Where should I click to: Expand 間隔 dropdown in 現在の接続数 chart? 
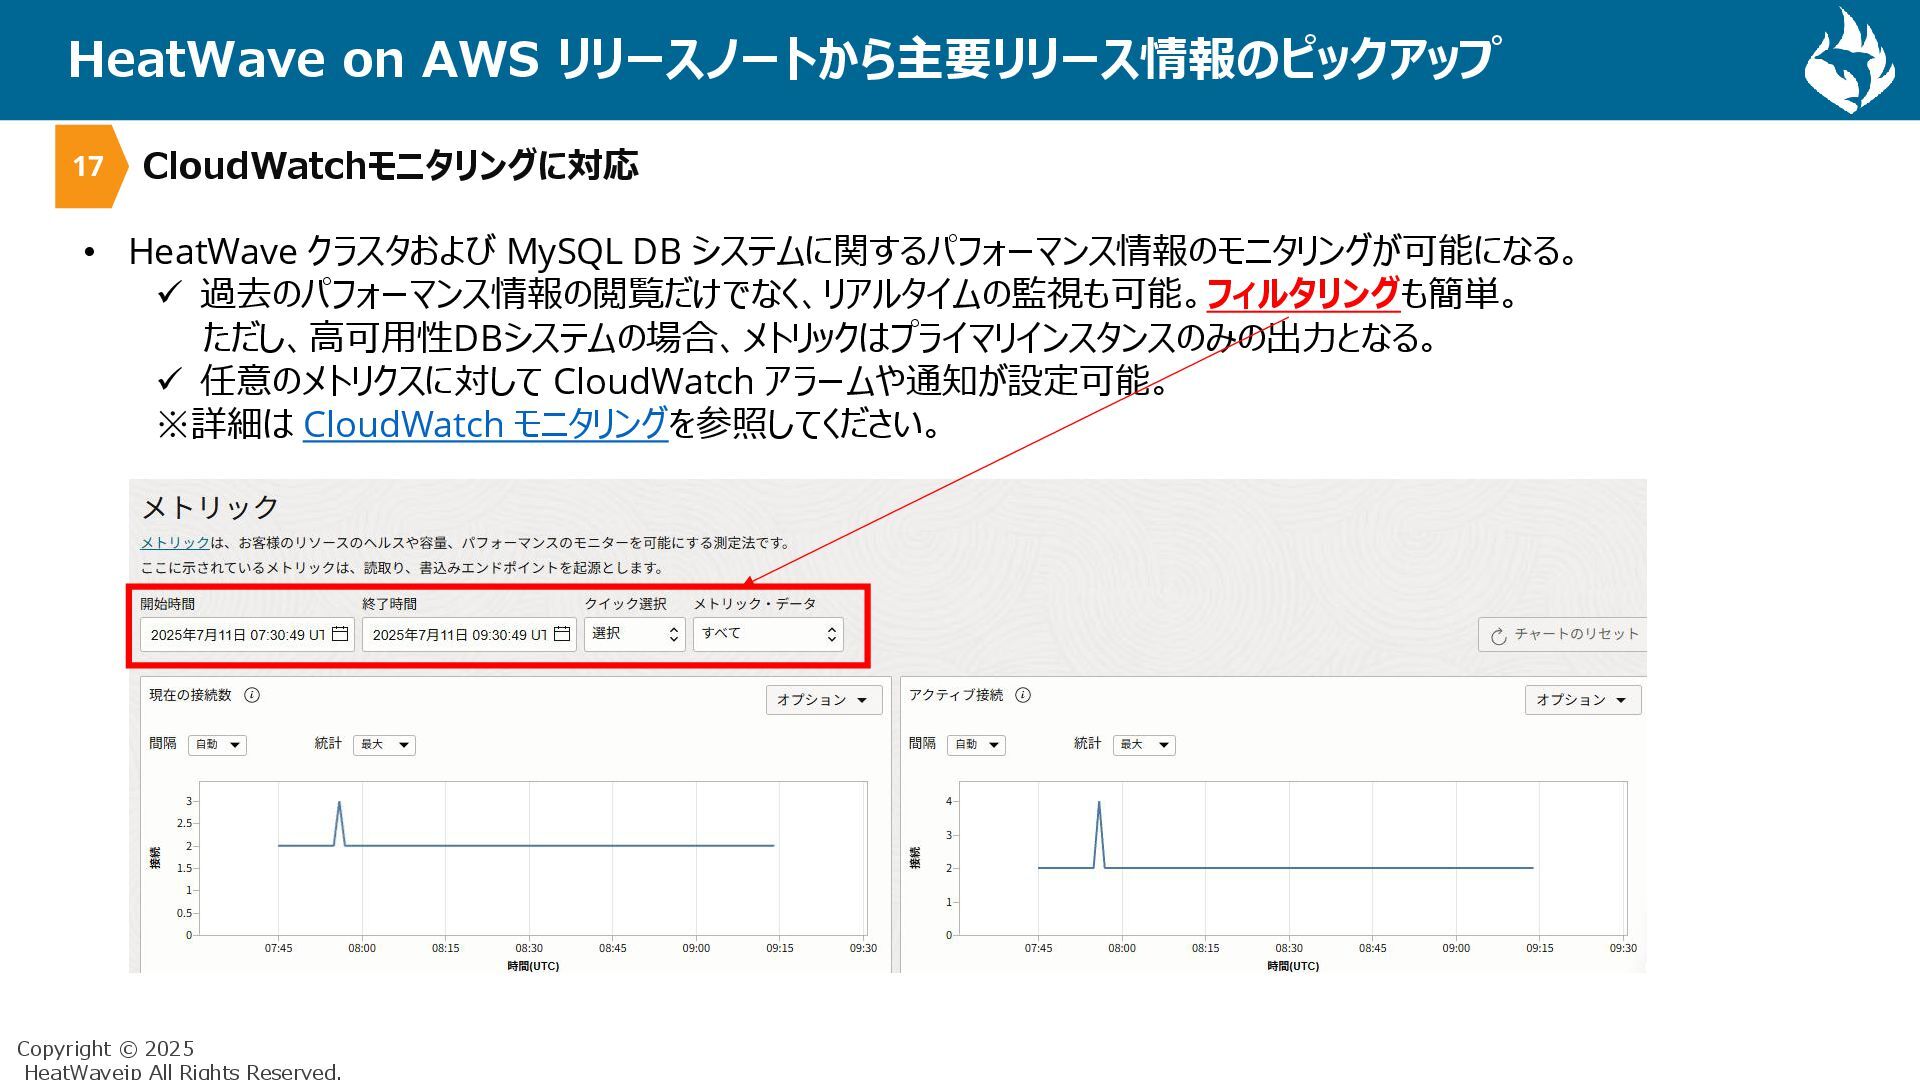[x=217, y=745]
